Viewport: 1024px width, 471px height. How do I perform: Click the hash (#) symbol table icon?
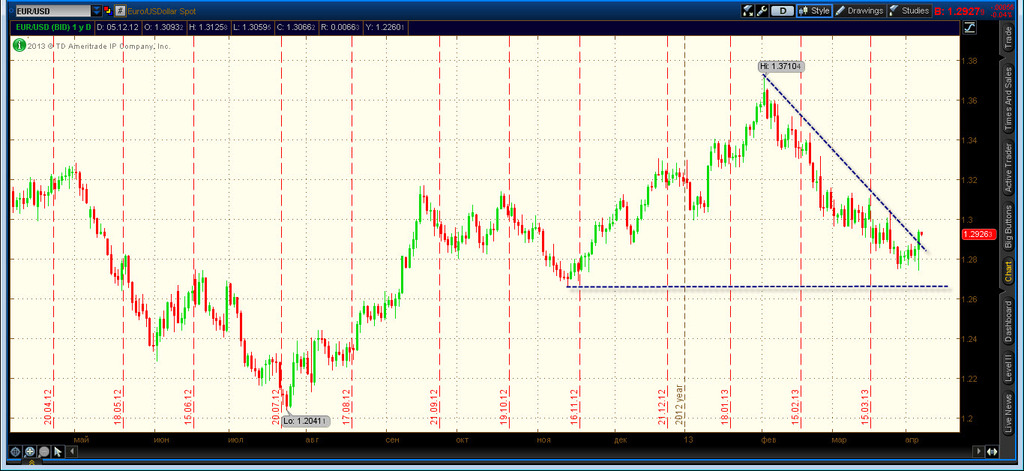[x=120, y=10]
